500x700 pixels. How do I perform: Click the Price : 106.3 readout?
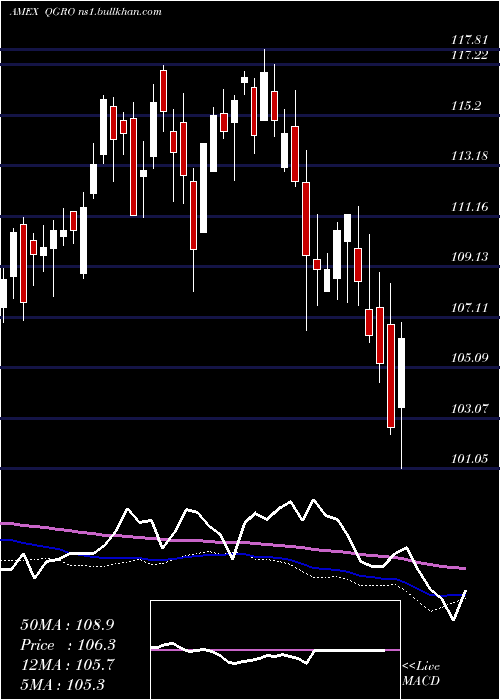68,645
